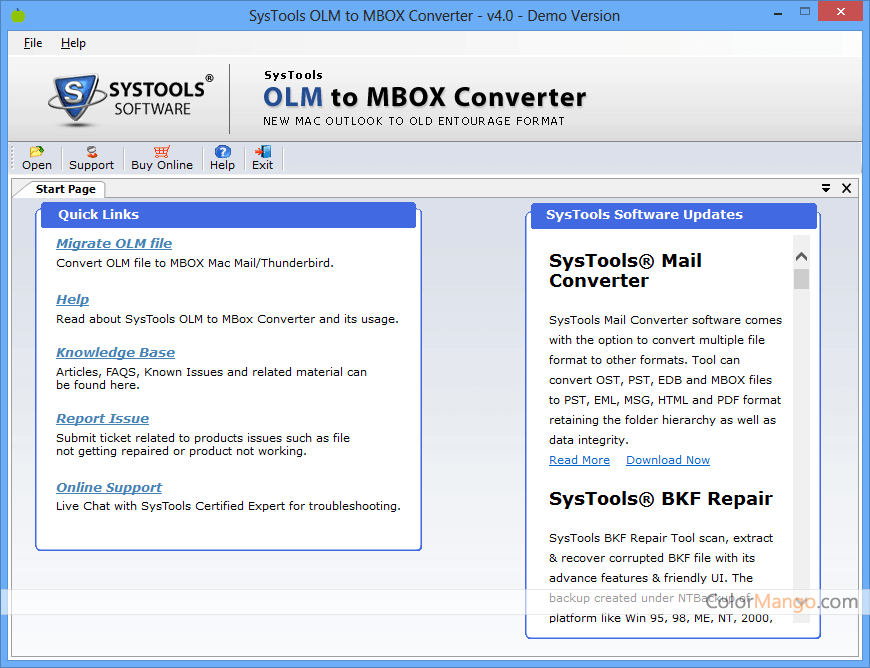Select the Support icon in the toolbar
The height and width of the screenshot is (668, 870).
91,158
